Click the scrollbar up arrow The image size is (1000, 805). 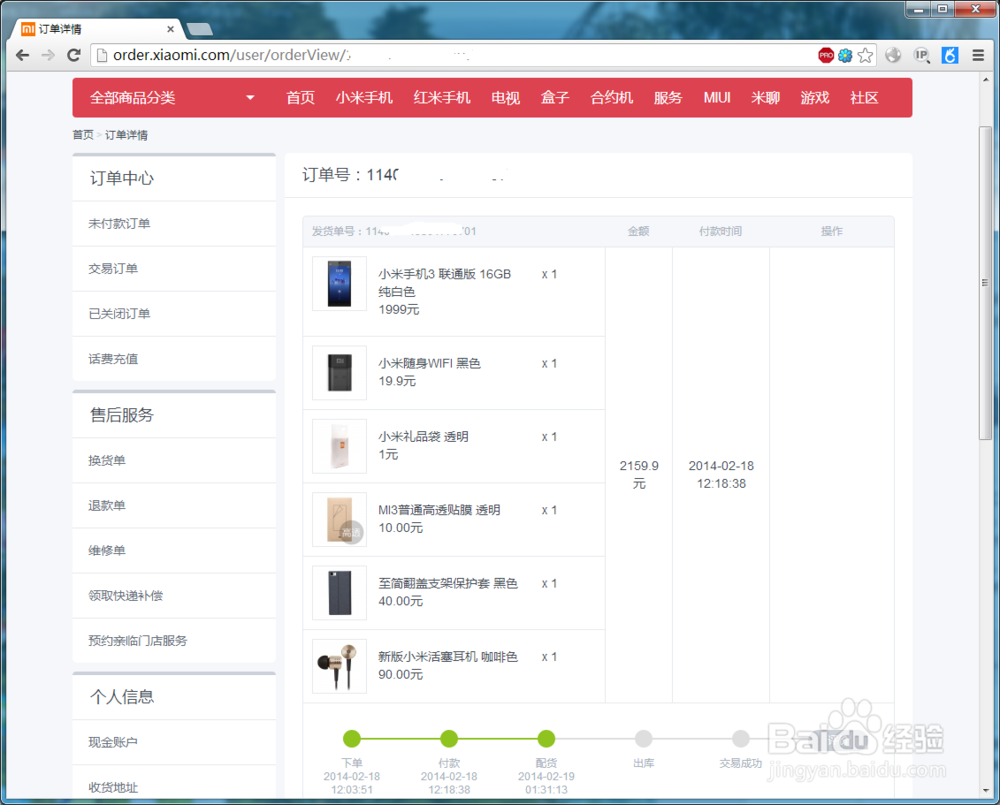(x=985, y=80)
